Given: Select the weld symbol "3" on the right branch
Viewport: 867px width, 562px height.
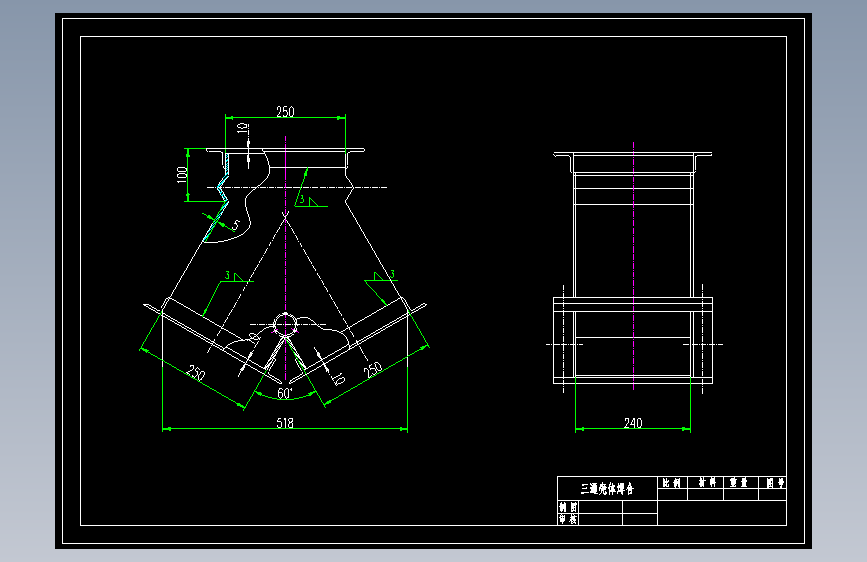Looking at the screenshot, I should coord(392,274).
